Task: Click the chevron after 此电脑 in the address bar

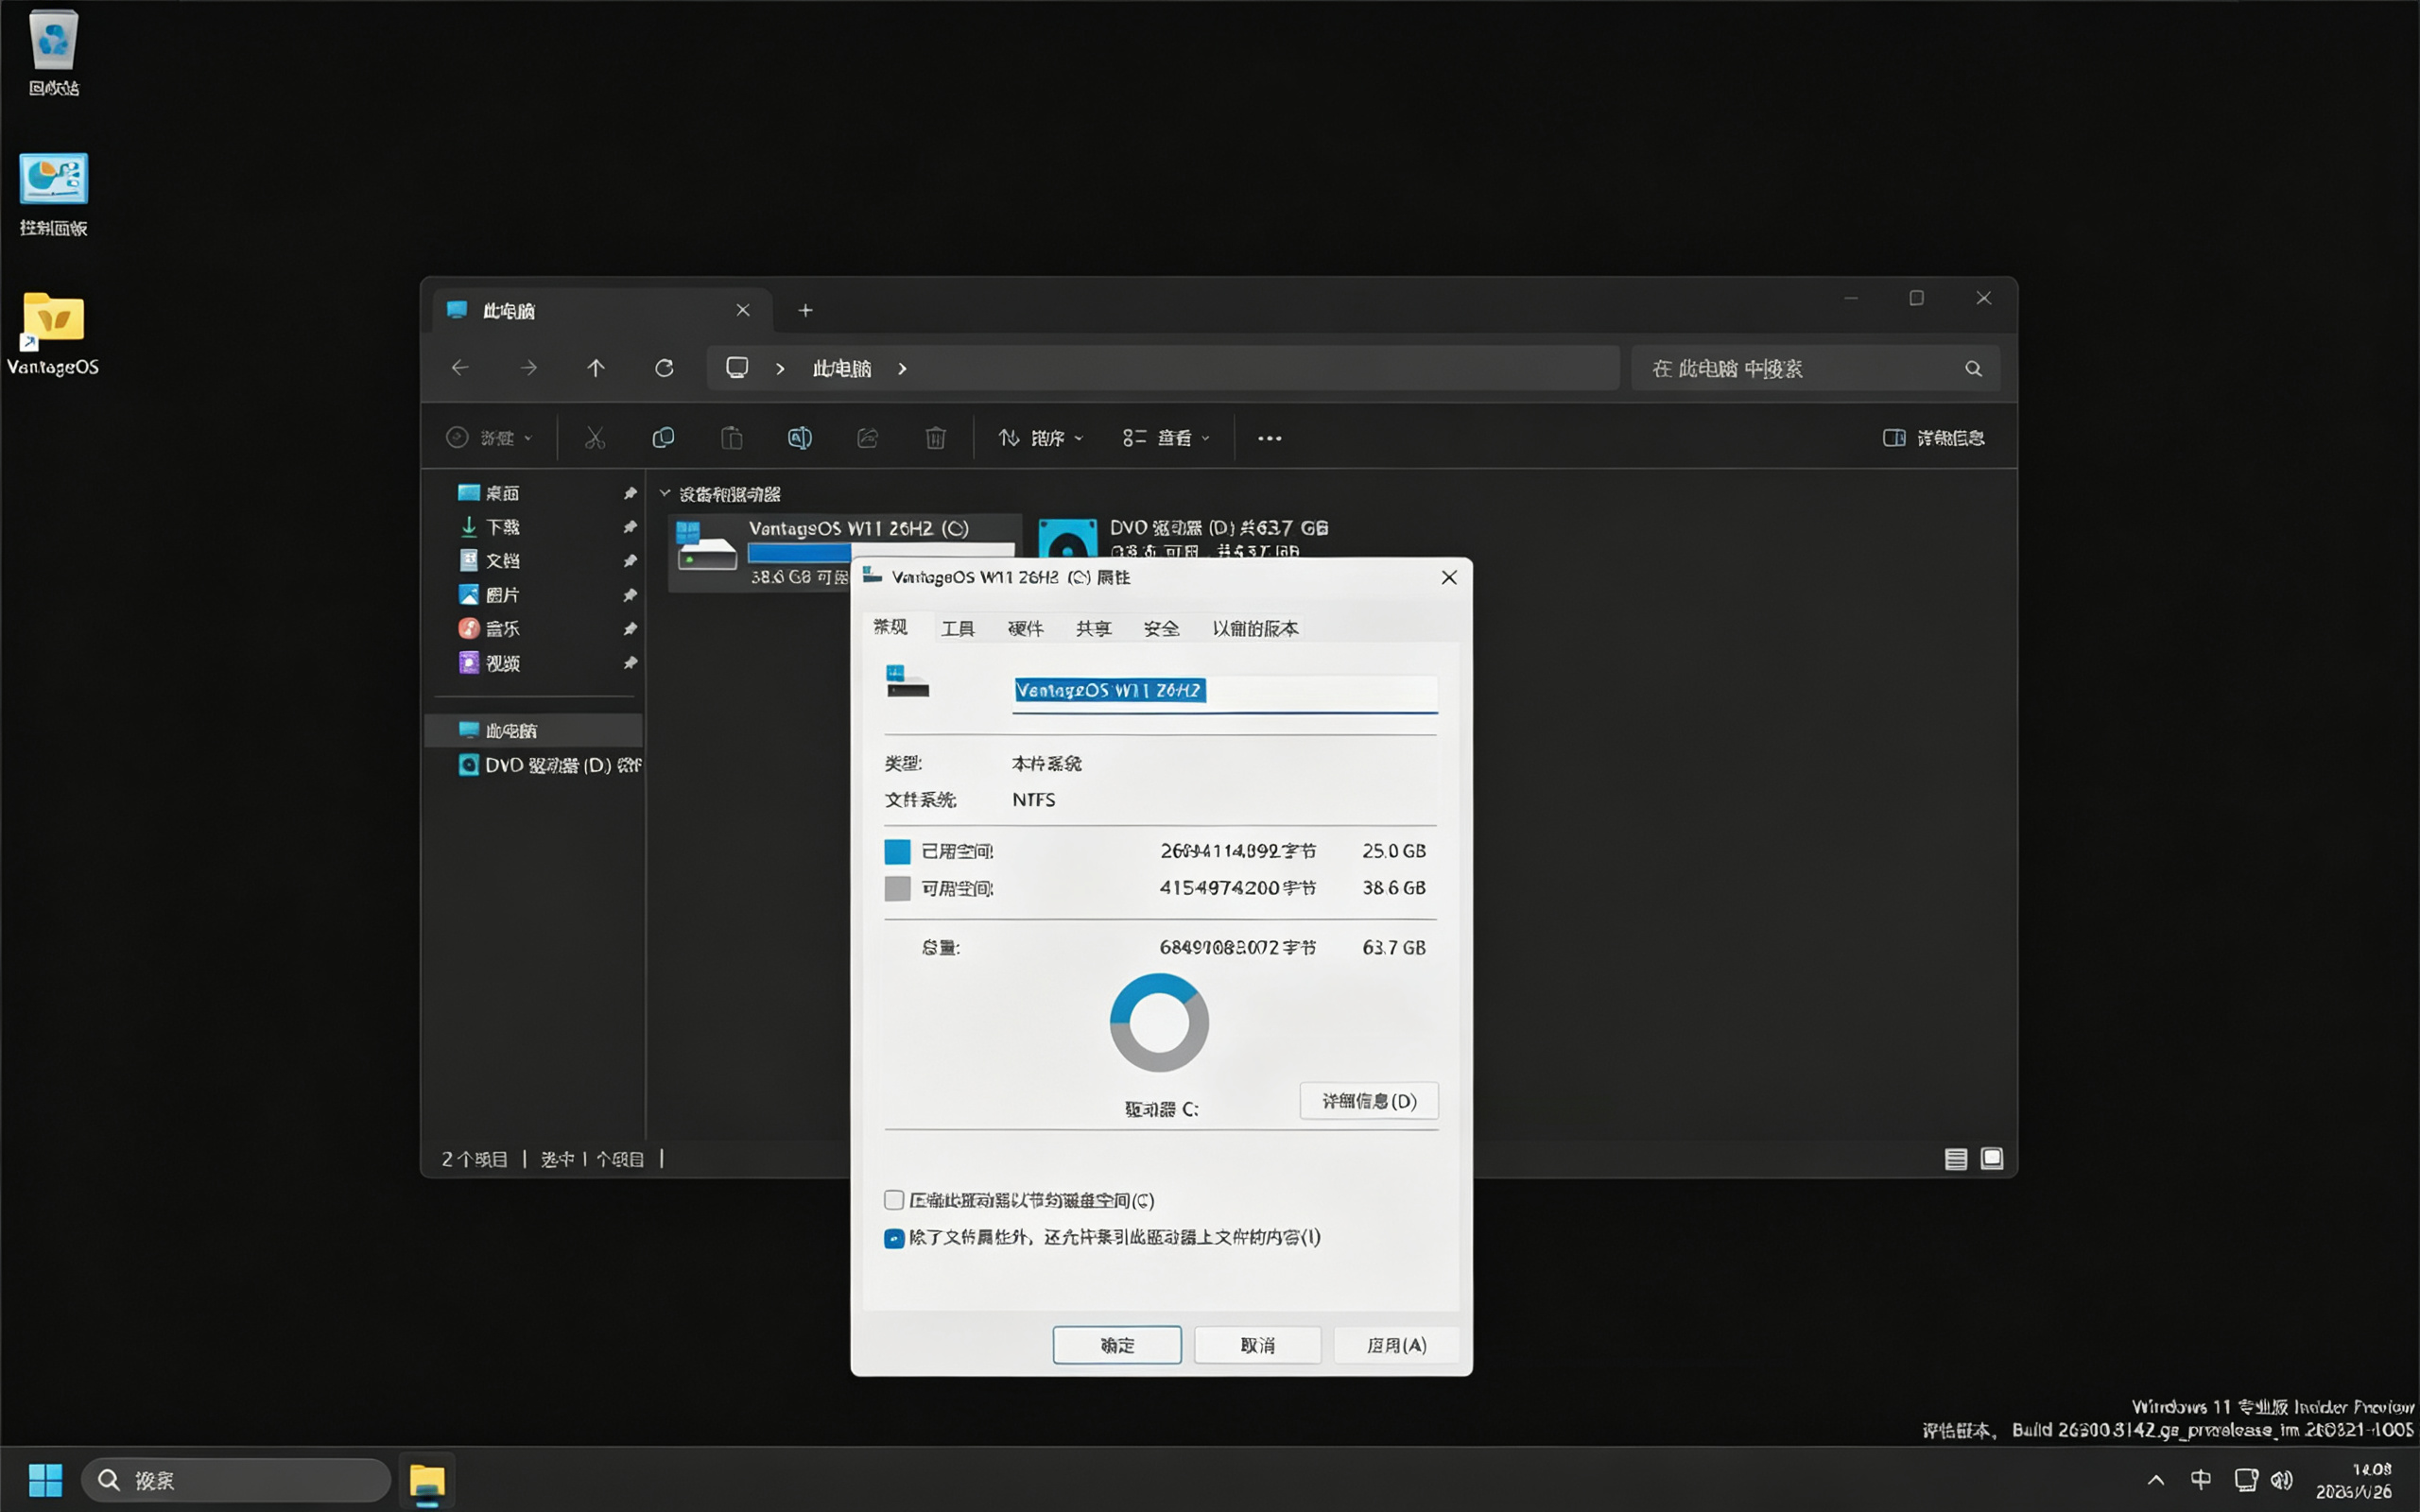Action: (x=902, y=368)
